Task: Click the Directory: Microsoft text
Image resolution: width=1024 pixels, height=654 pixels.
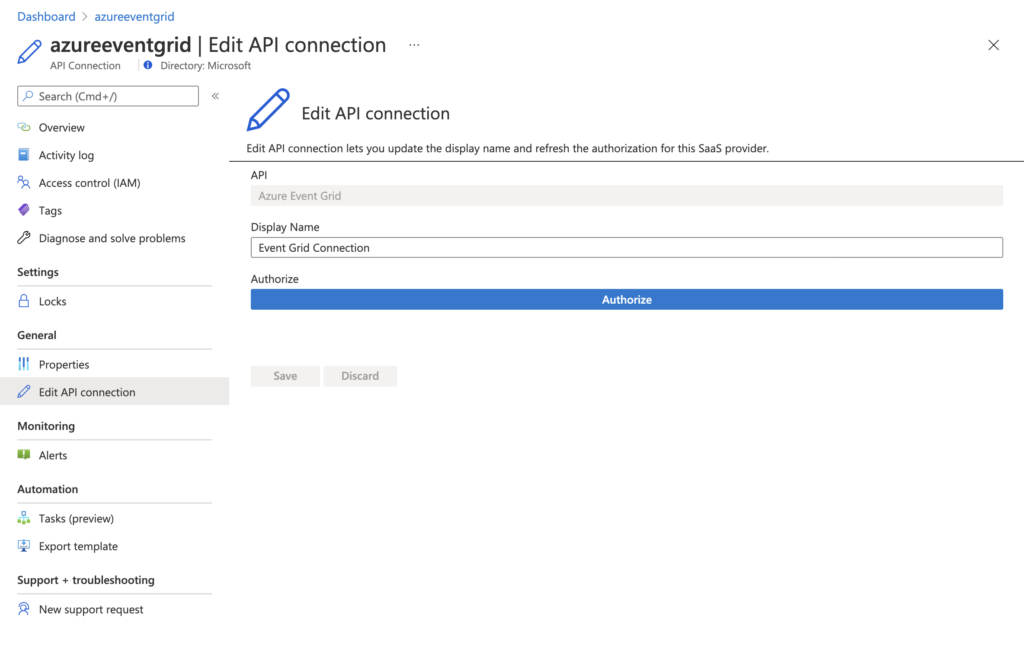Action: coord(206,65)
